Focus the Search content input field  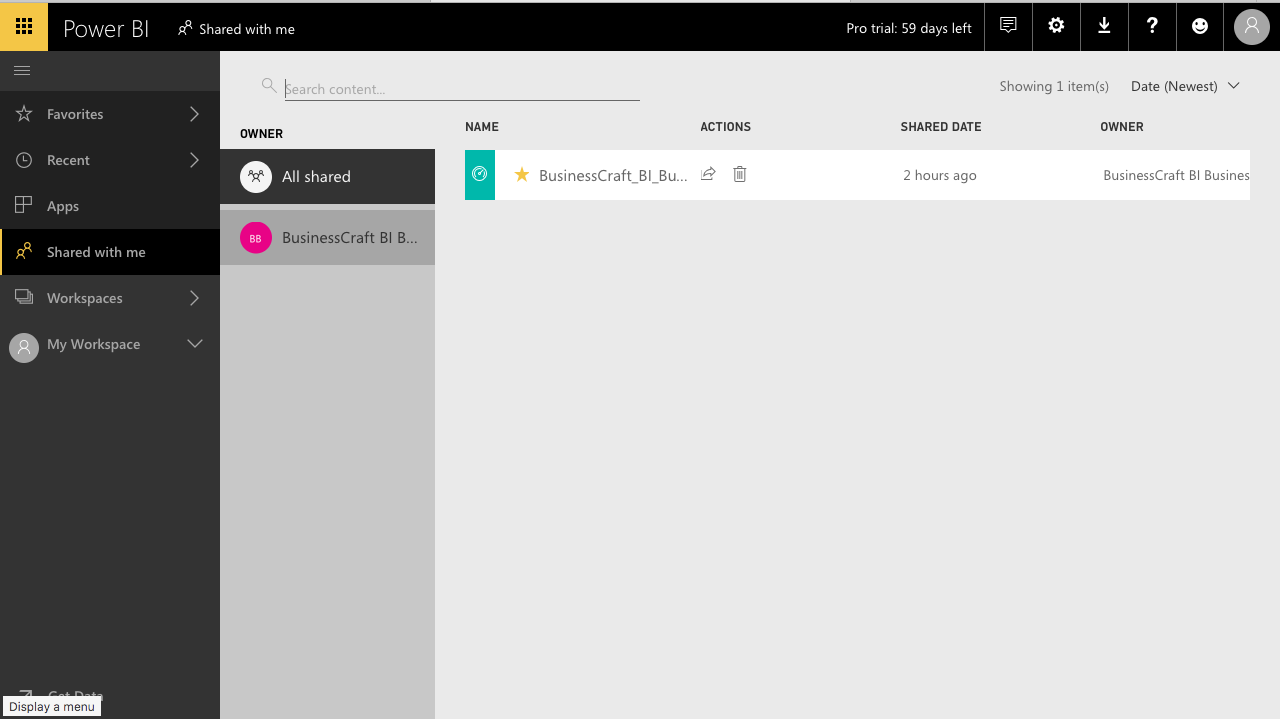[x=462, y=89]
